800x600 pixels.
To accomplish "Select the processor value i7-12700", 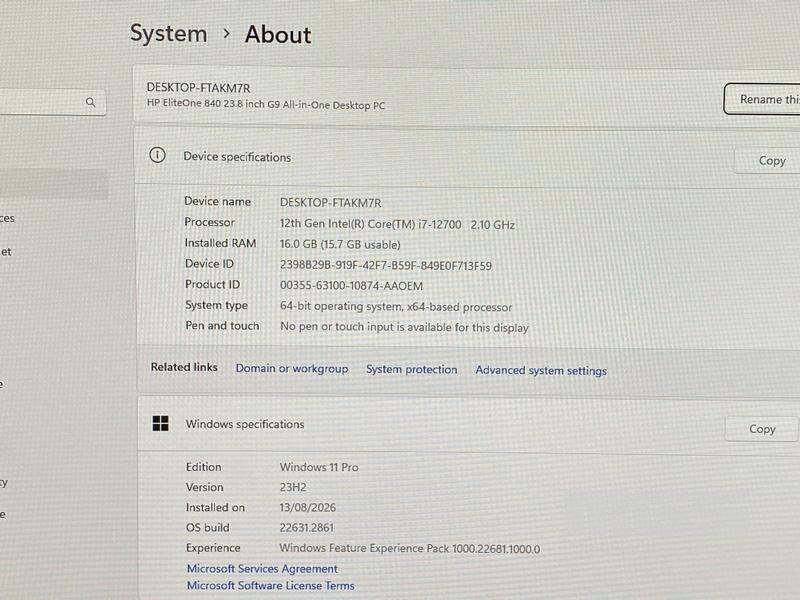I will pyautogui.click(x=397, y=224).
